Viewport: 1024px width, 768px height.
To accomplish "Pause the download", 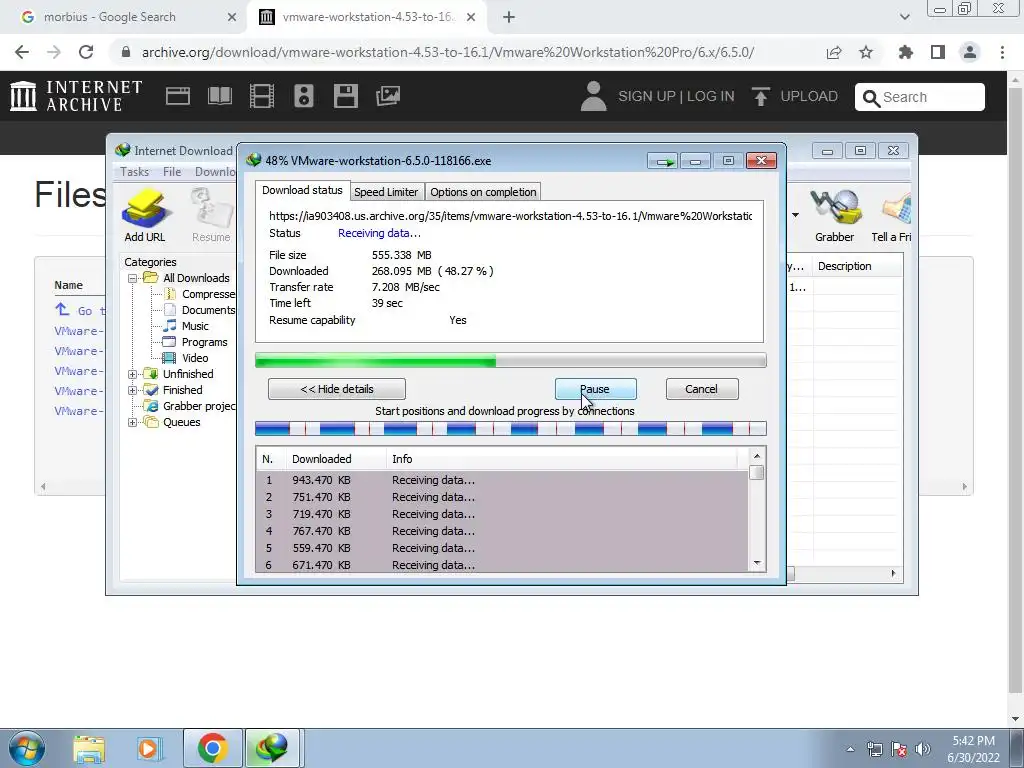I will tap(596, 389).
